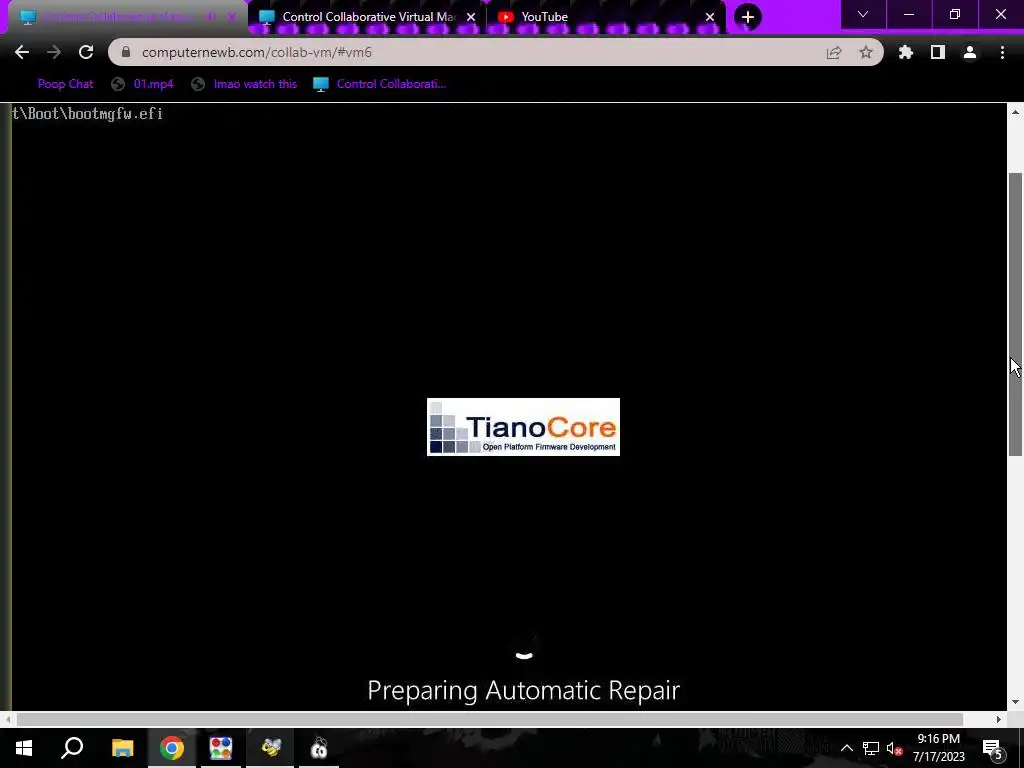Toggle the Chrome side panel

[938, 52]
